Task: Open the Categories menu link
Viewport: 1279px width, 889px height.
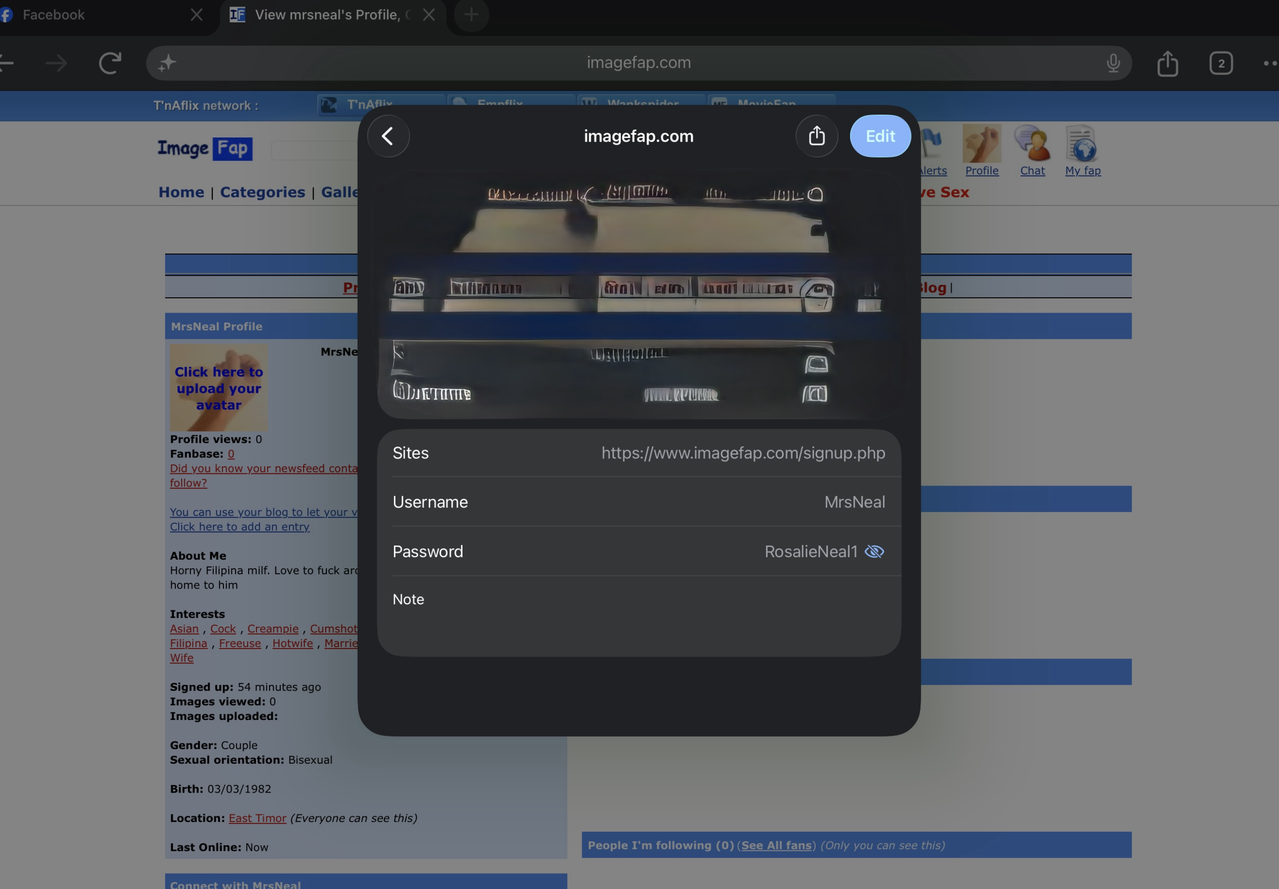Action: pyautogui.click(x=262, y=192)
